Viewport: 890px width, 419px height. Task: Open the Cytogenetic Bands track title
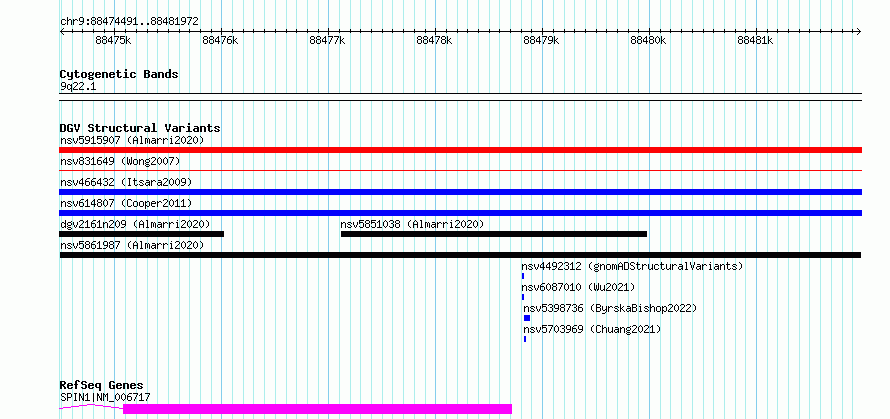click(x=119, y=74)
